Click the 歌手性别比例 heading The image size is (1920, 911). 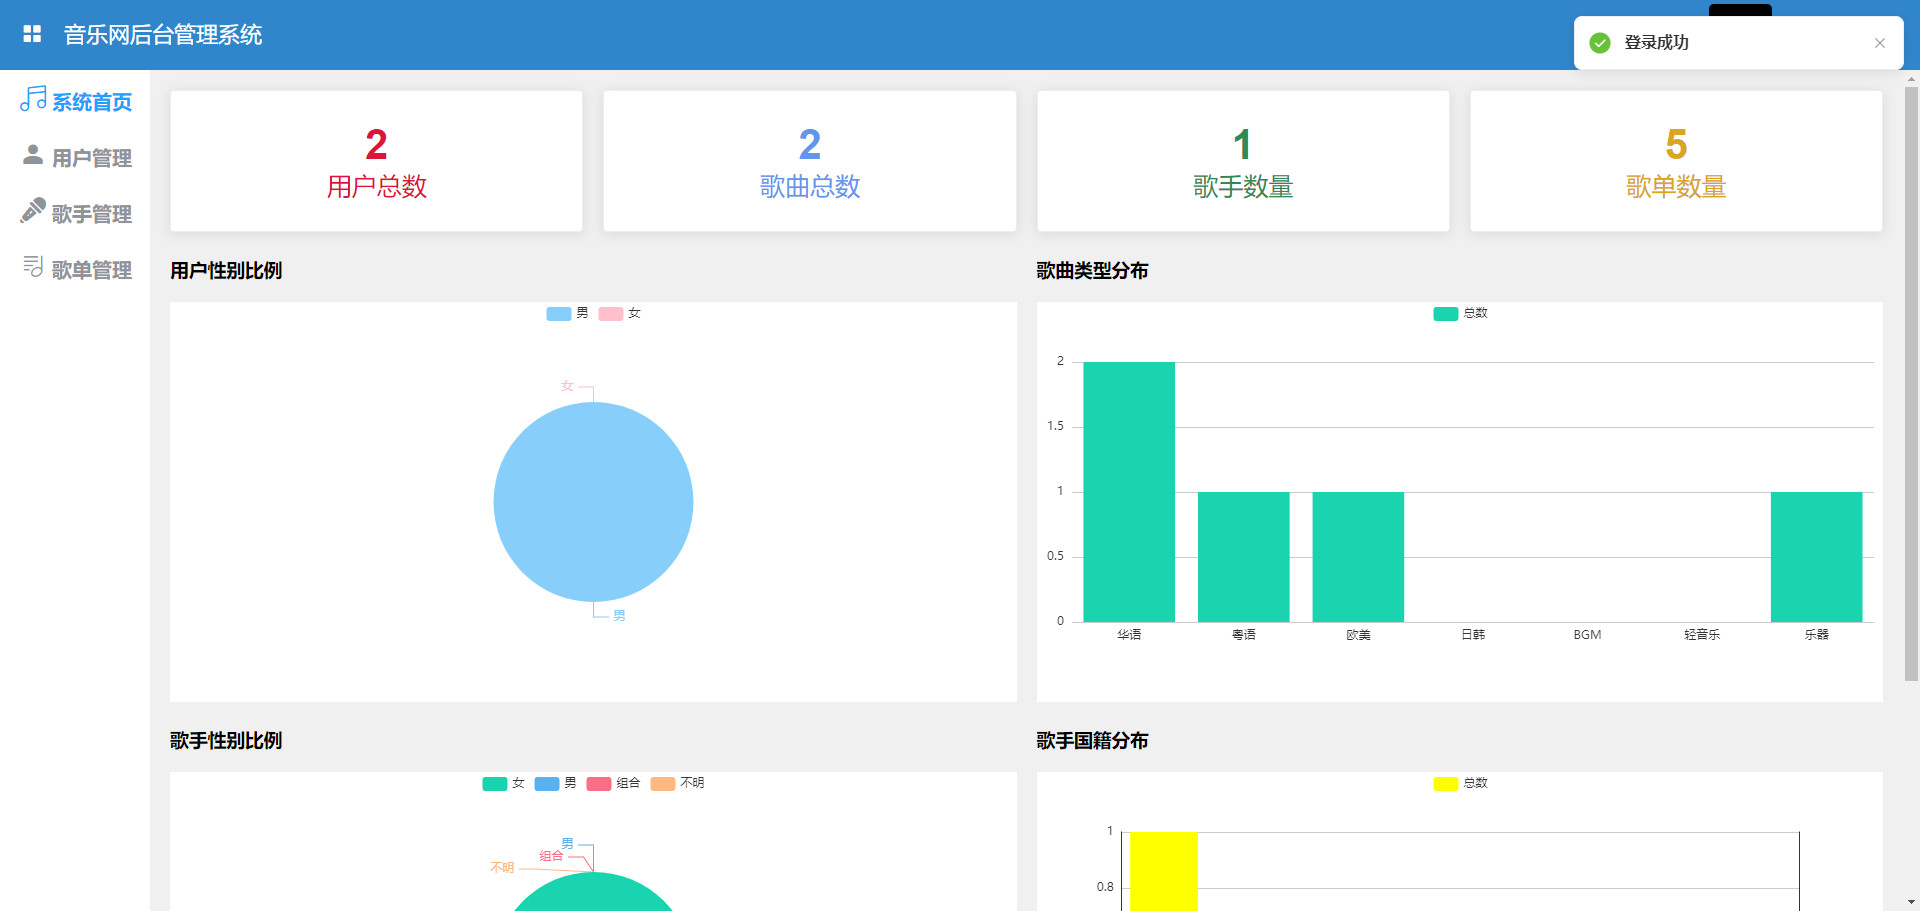226,741
